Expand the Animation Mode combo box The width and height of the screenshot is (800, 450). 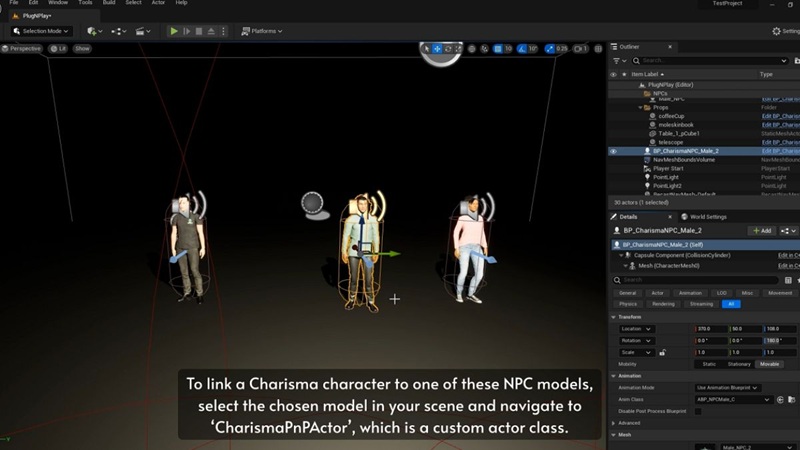(x=726, y=387)
